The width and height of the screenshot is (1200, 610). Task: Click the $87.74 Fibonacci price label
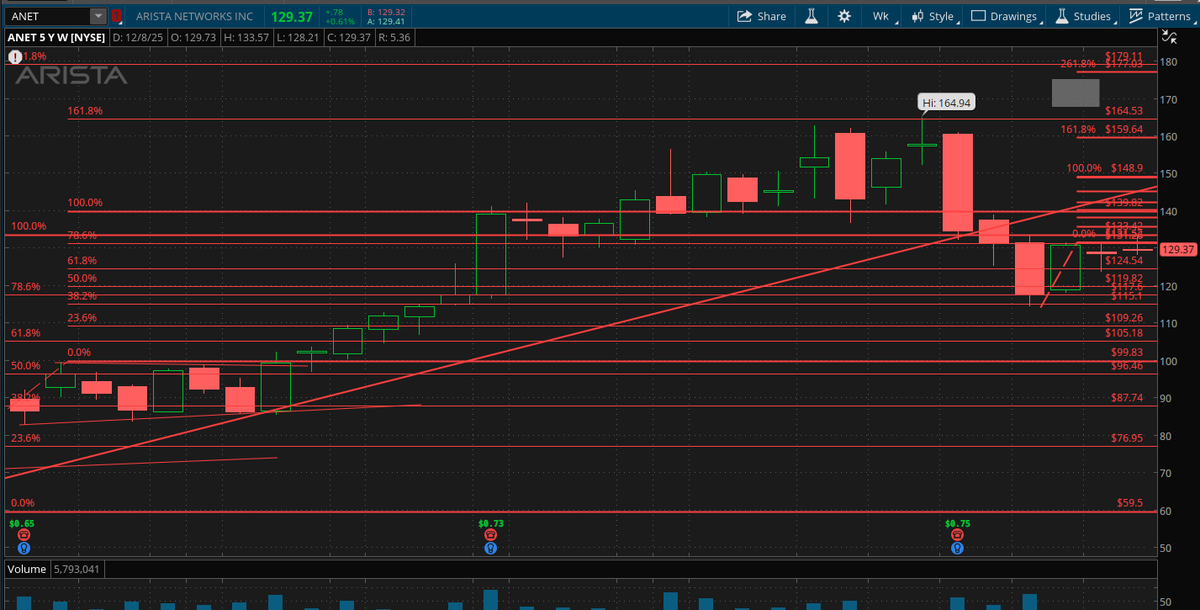pos(1127,398)
